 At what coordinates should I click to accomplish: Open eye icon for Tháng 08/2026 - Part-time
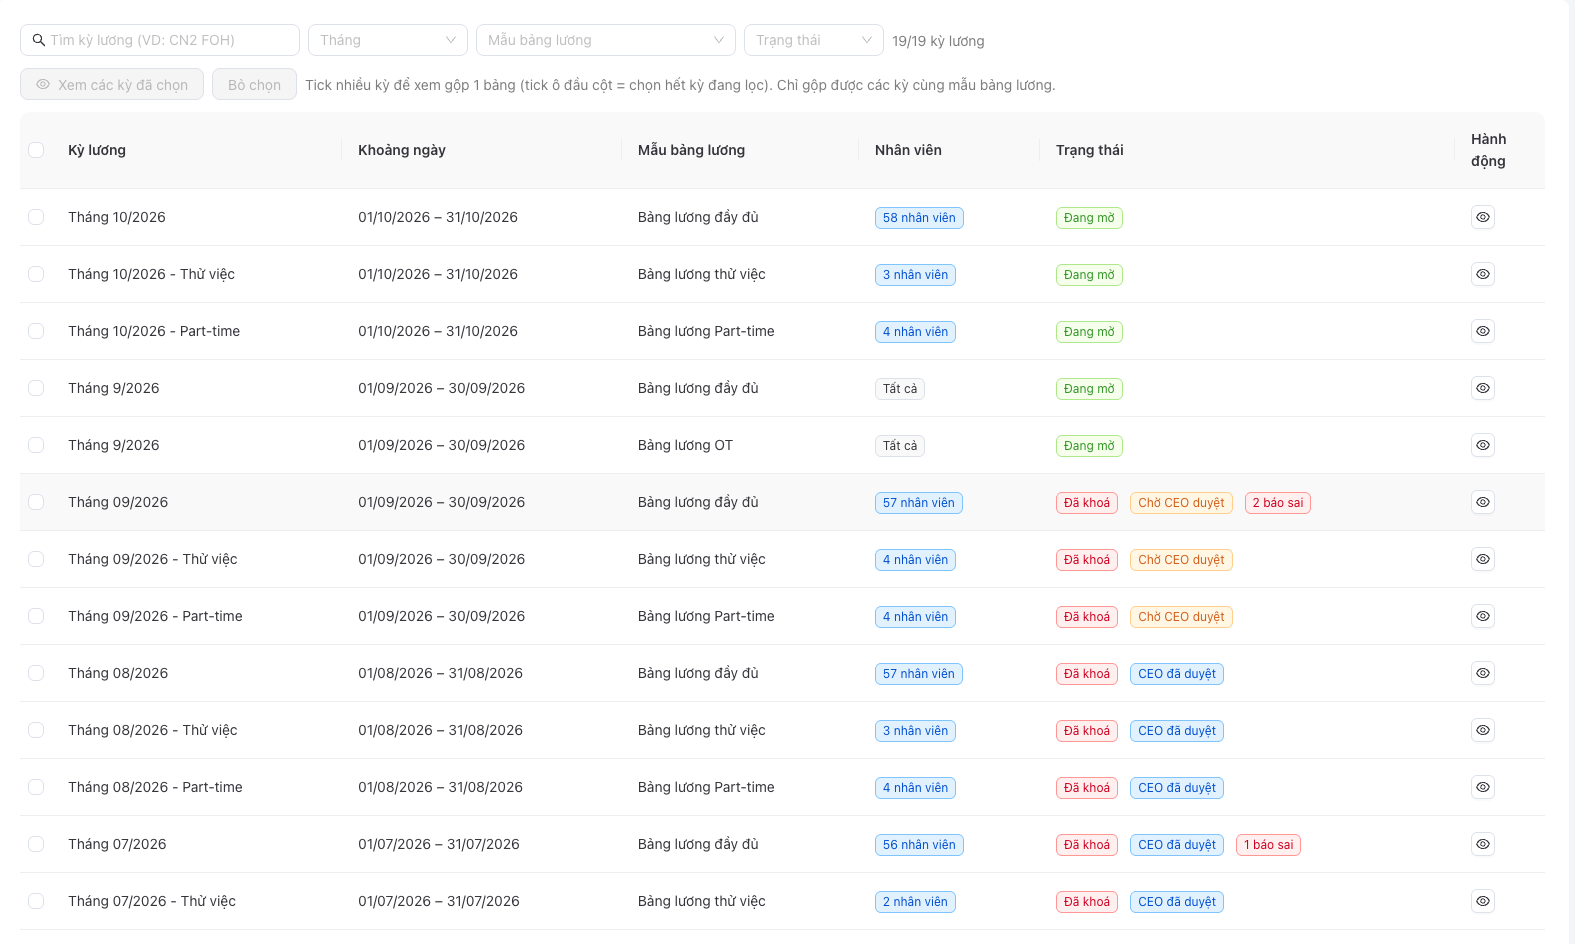(x=1483, y=787)
